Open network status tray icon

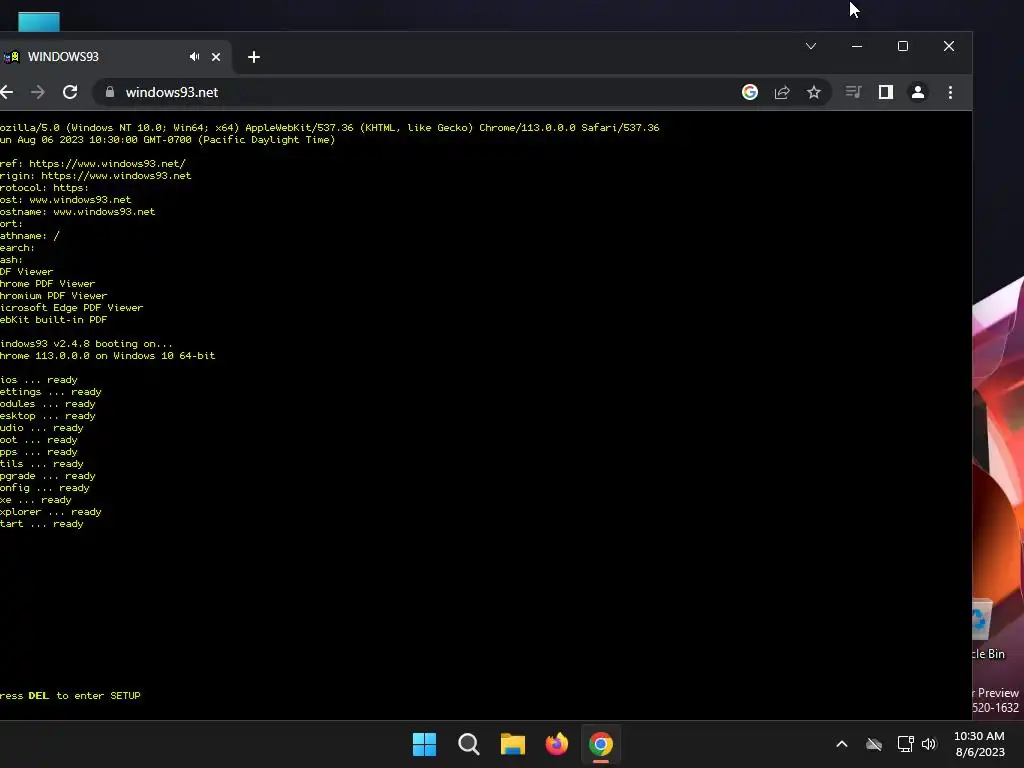pyautogui.click(x=905, y=744)
